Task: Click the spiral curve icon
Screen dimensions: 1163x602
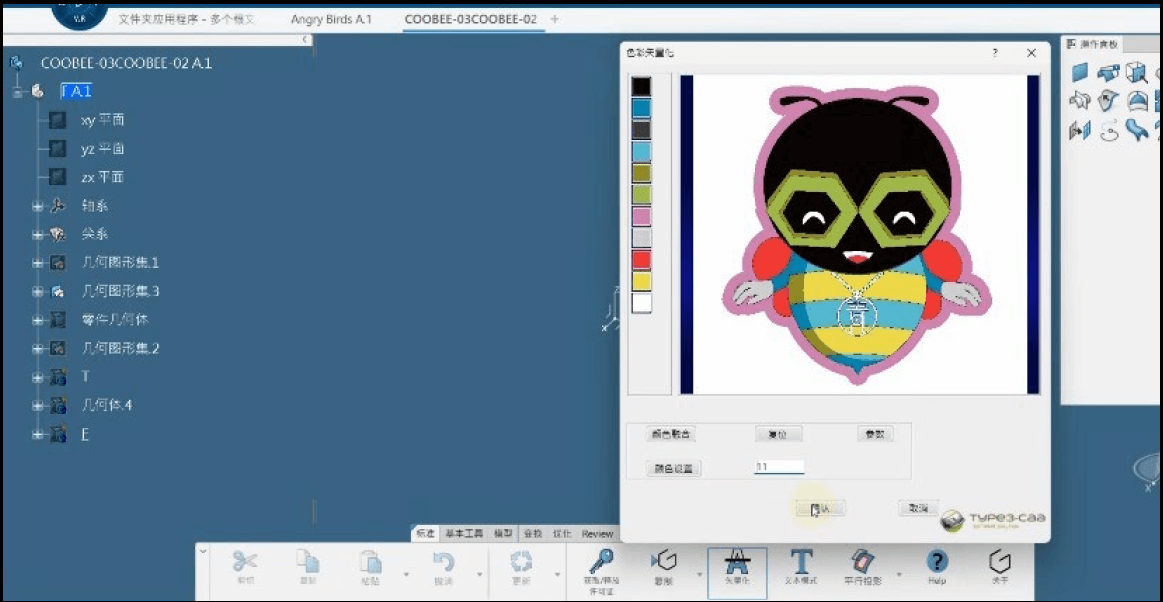Action: [x=1108, y=130]
